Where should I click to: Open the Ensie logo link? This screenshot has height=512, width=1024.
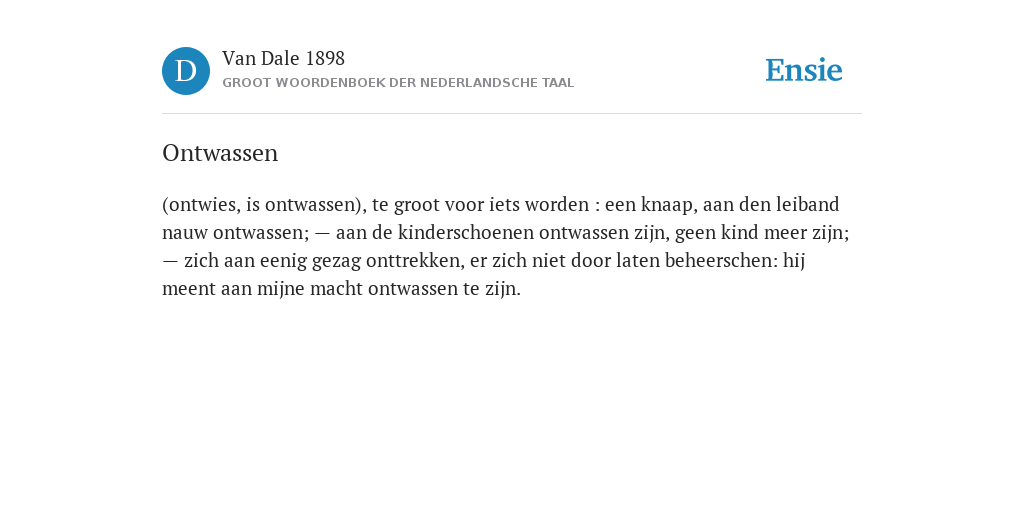tap(804, 71)
